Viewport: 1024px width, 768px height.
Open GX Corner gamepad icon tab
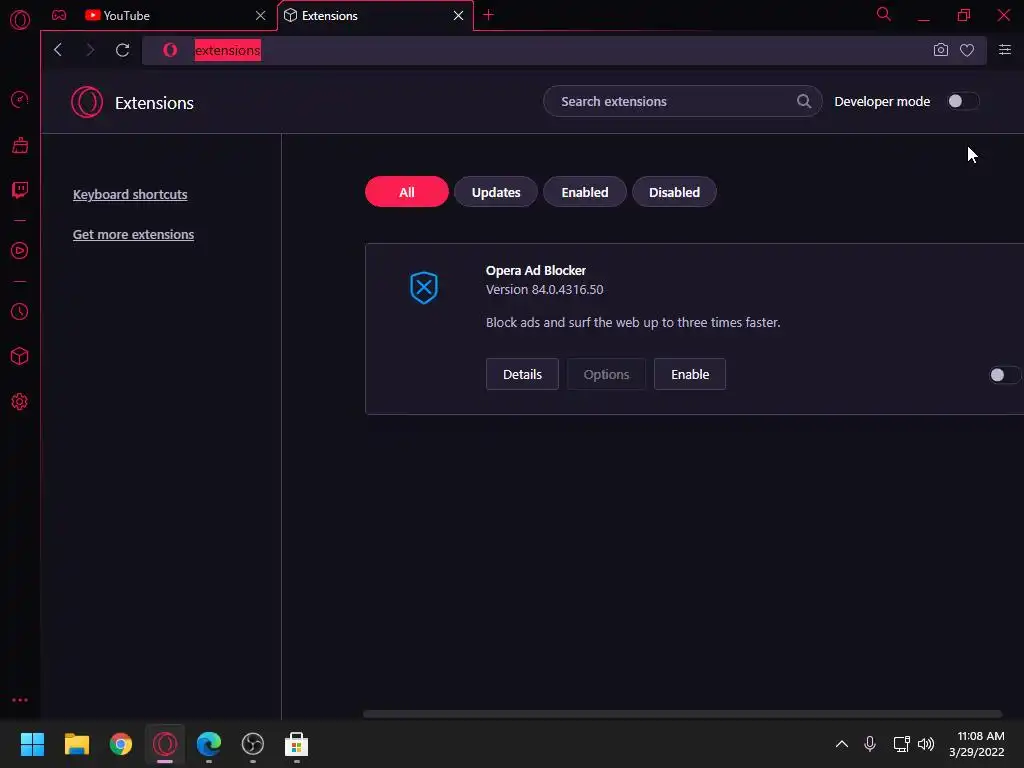tap(59, 15)
